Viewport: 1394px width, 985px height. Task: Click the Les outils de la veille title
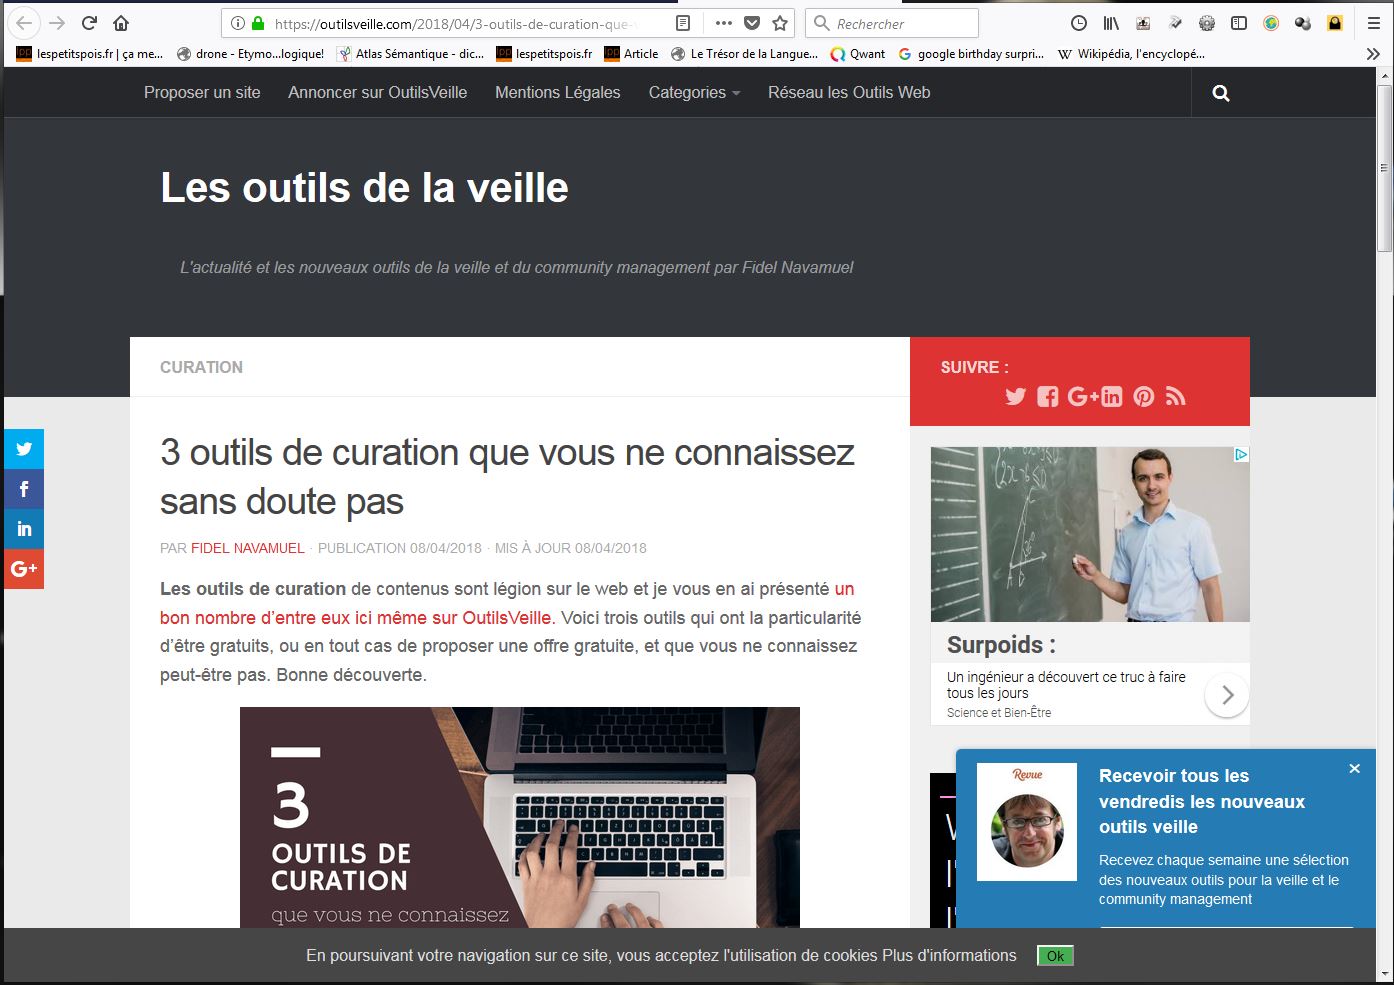point(364,187)
